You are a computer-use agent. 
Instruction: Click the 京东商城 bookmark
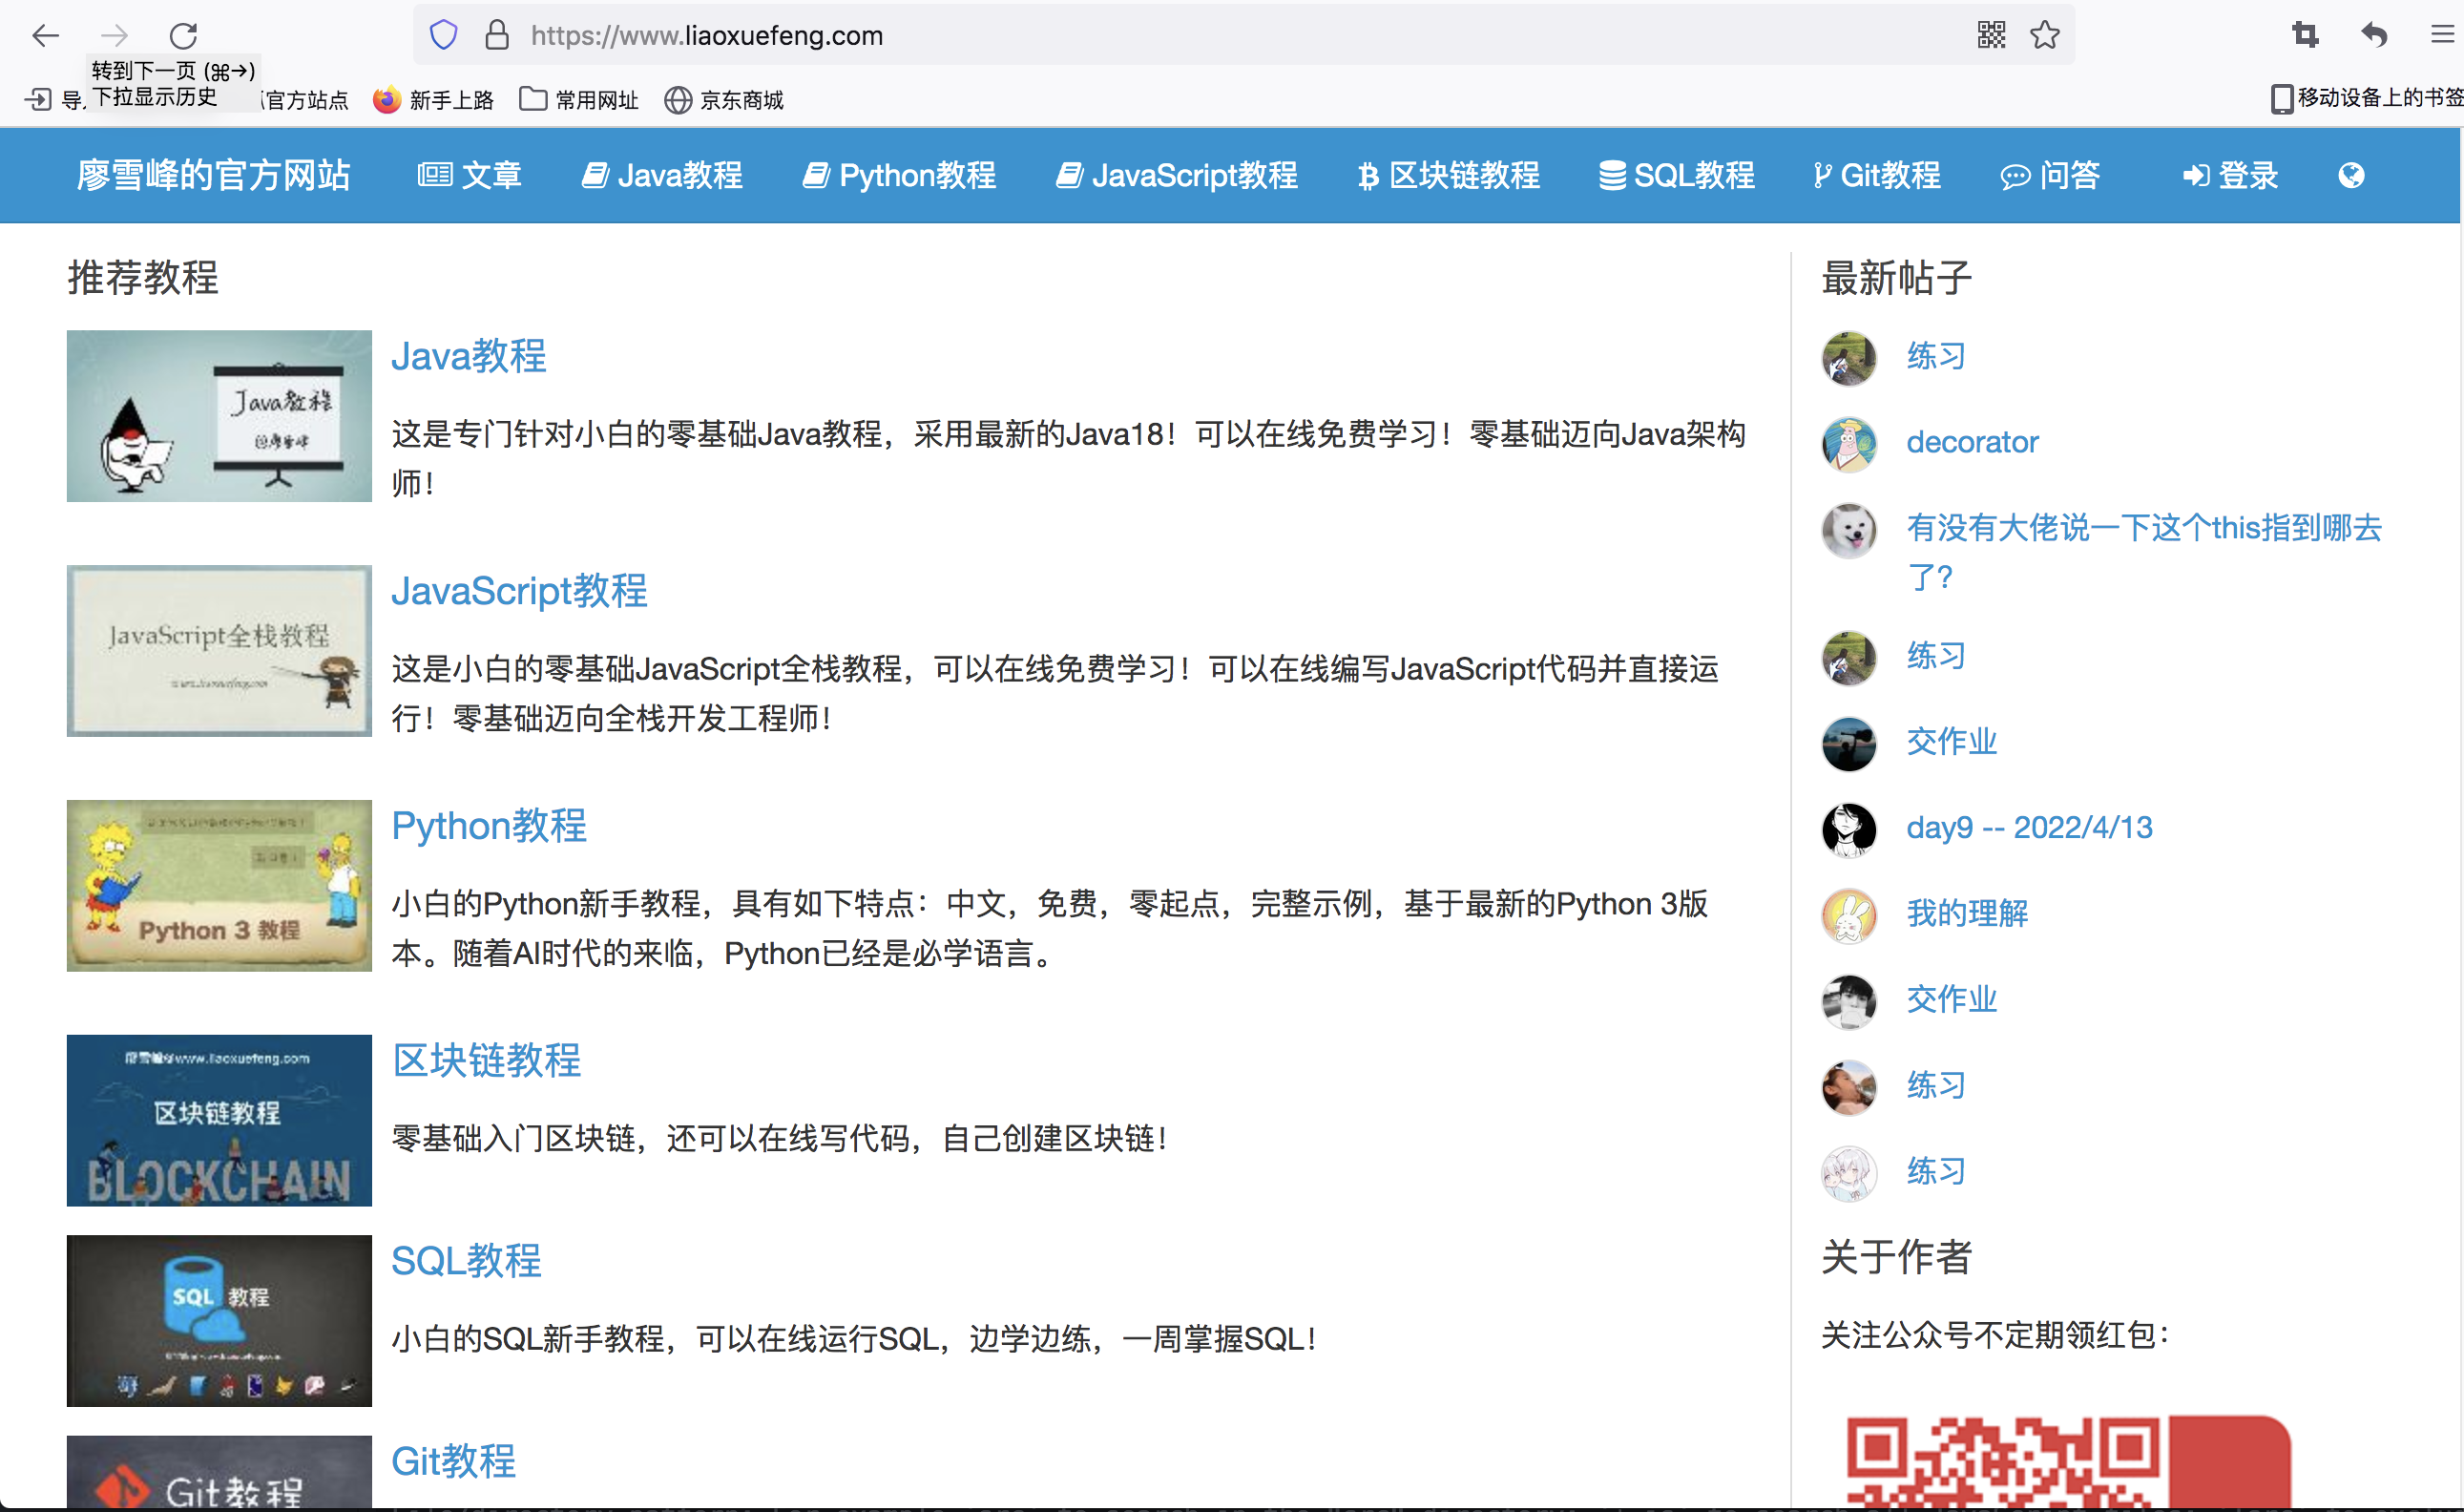(x=724, y=100)
